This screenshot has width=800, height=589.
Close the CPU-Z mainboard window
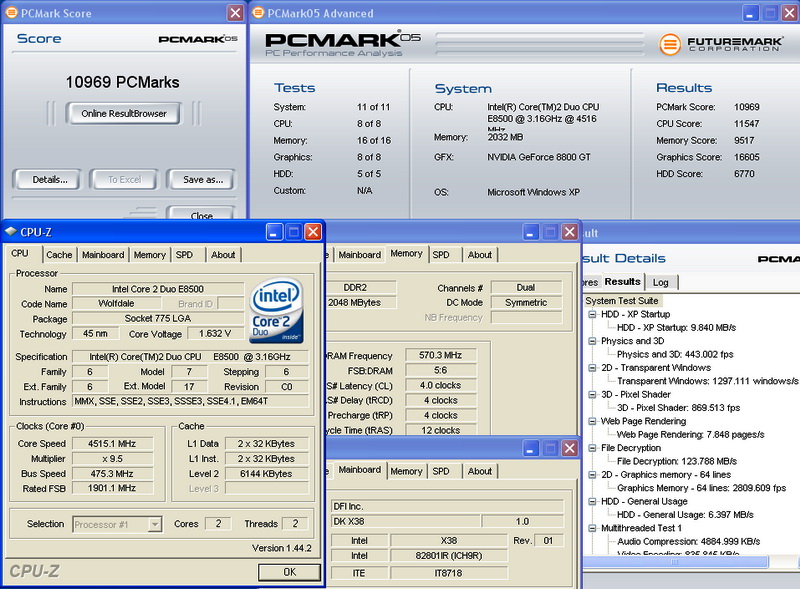tap(569, 449)
